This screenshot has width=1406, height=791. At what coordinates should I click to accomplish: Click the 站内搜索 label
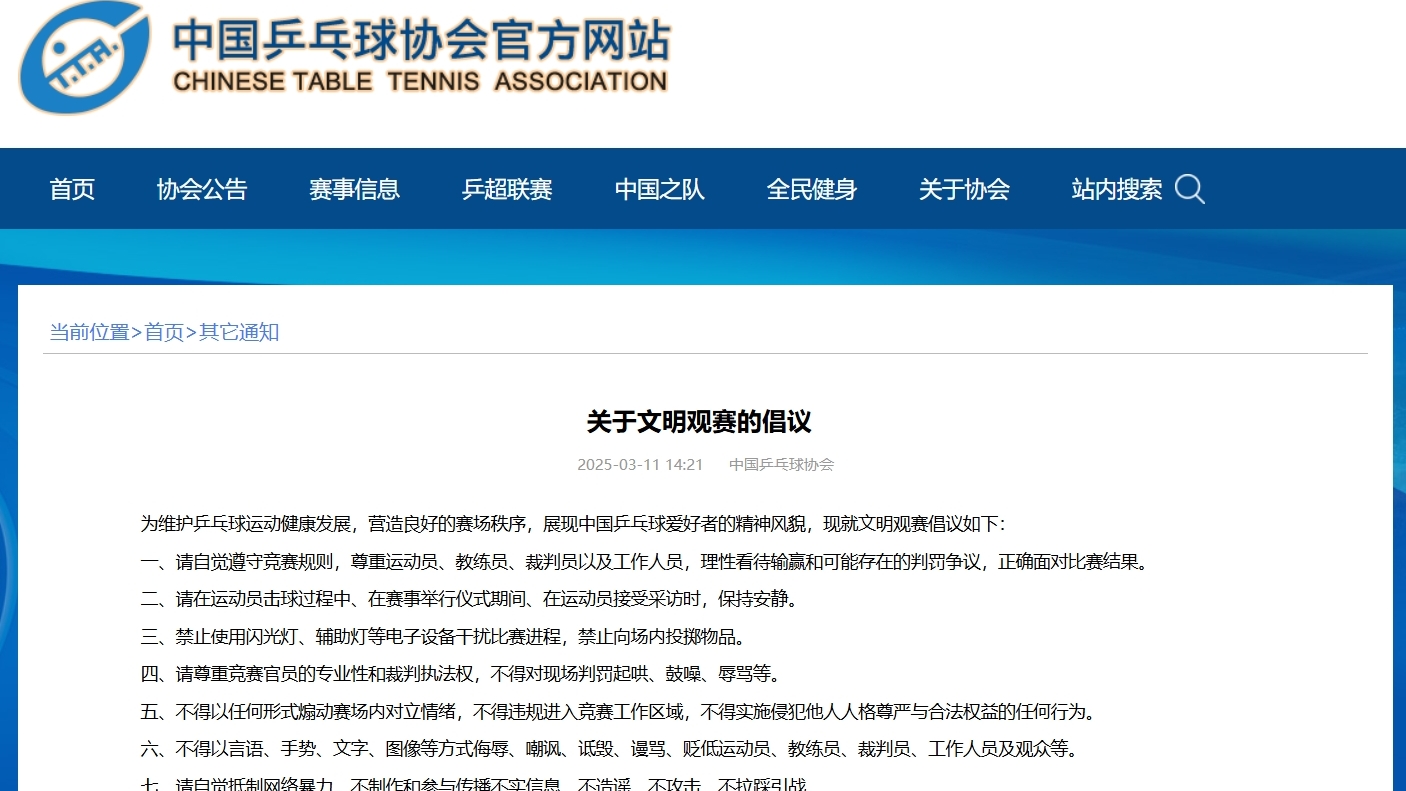[1116, 189]
